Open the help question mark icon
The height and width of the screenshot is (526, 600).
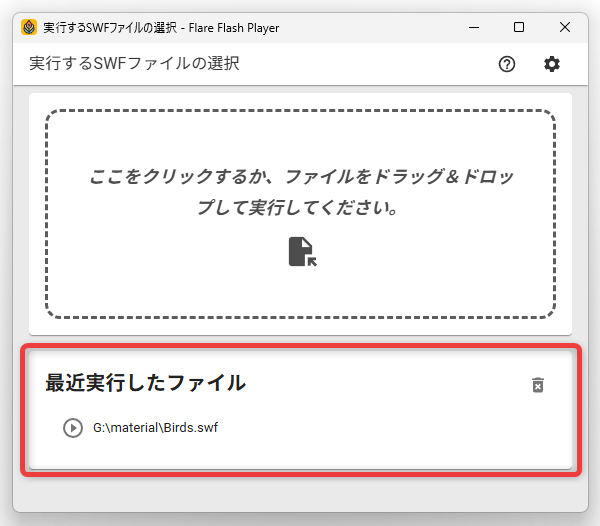[507, 64]
